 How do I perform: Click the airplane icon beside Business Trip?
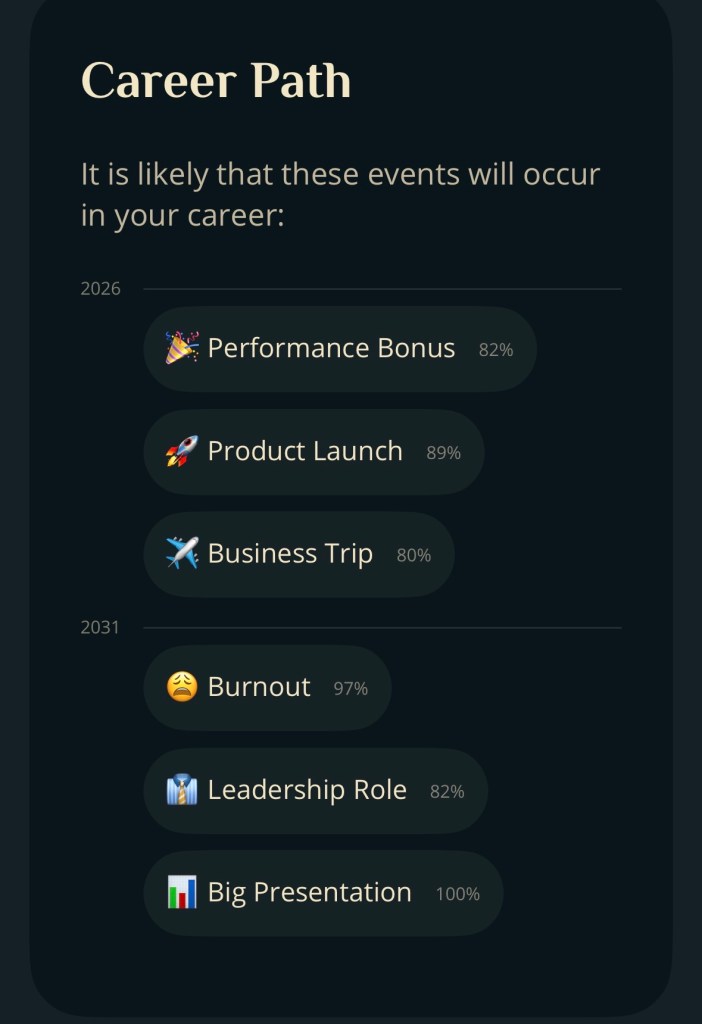point(182,554)
